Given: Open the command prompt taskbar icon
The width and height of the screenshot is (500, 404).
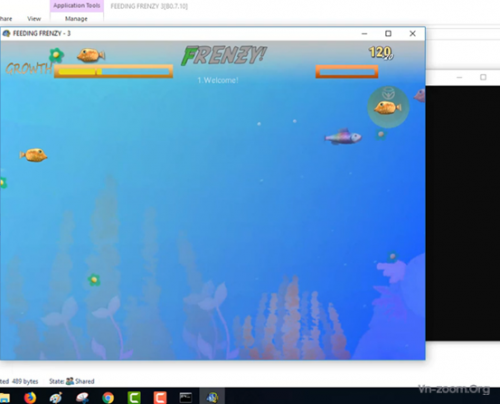Looking at the screenshot, I should tap(186, 397).
